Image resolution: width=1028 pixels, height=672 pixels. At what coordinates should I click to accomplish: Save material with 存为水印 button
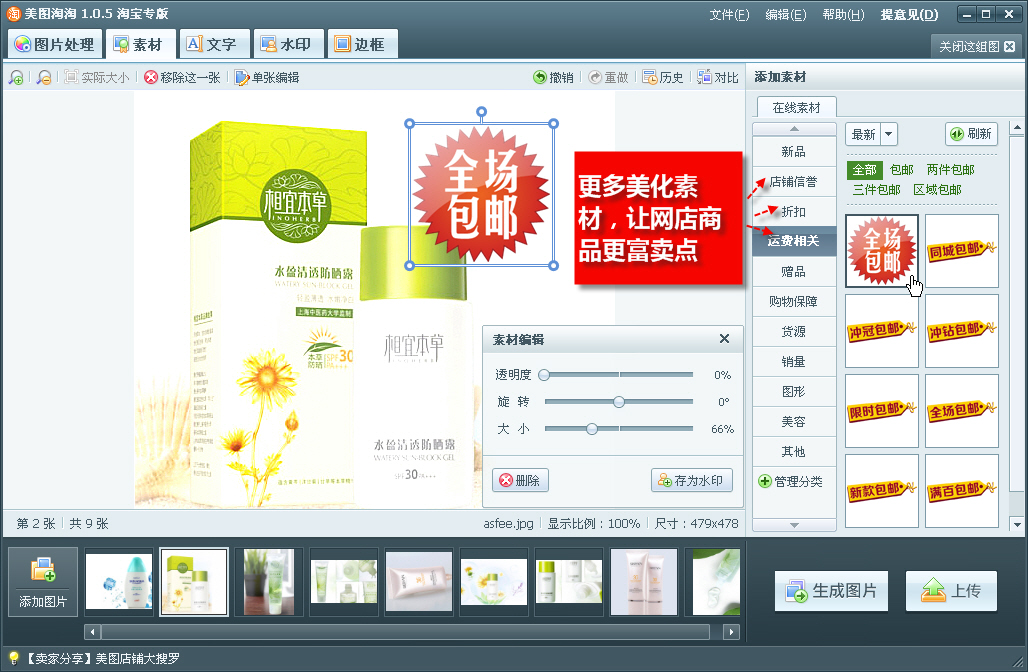pyautogui.click(x=692, y=481)
